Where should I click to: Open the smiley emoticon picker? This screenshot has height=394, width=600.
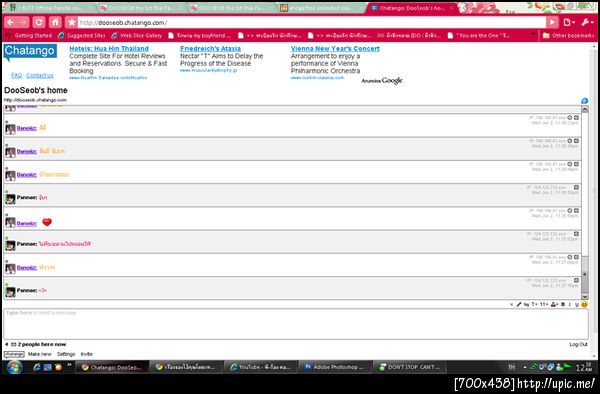pos(584,304)
